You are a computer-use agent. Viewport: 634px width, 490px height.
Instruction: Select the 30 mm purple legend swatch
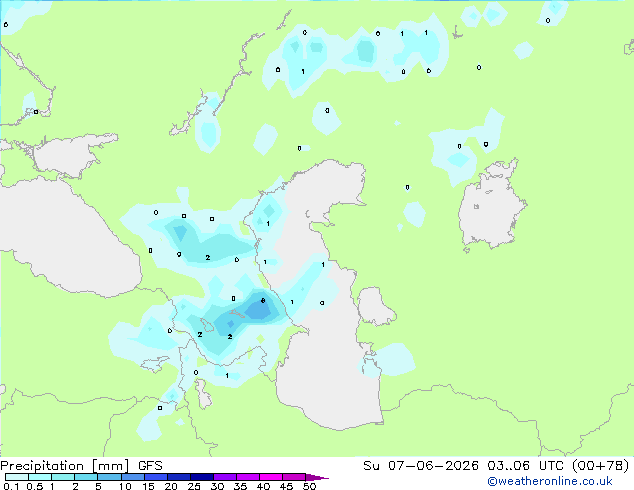224,477
